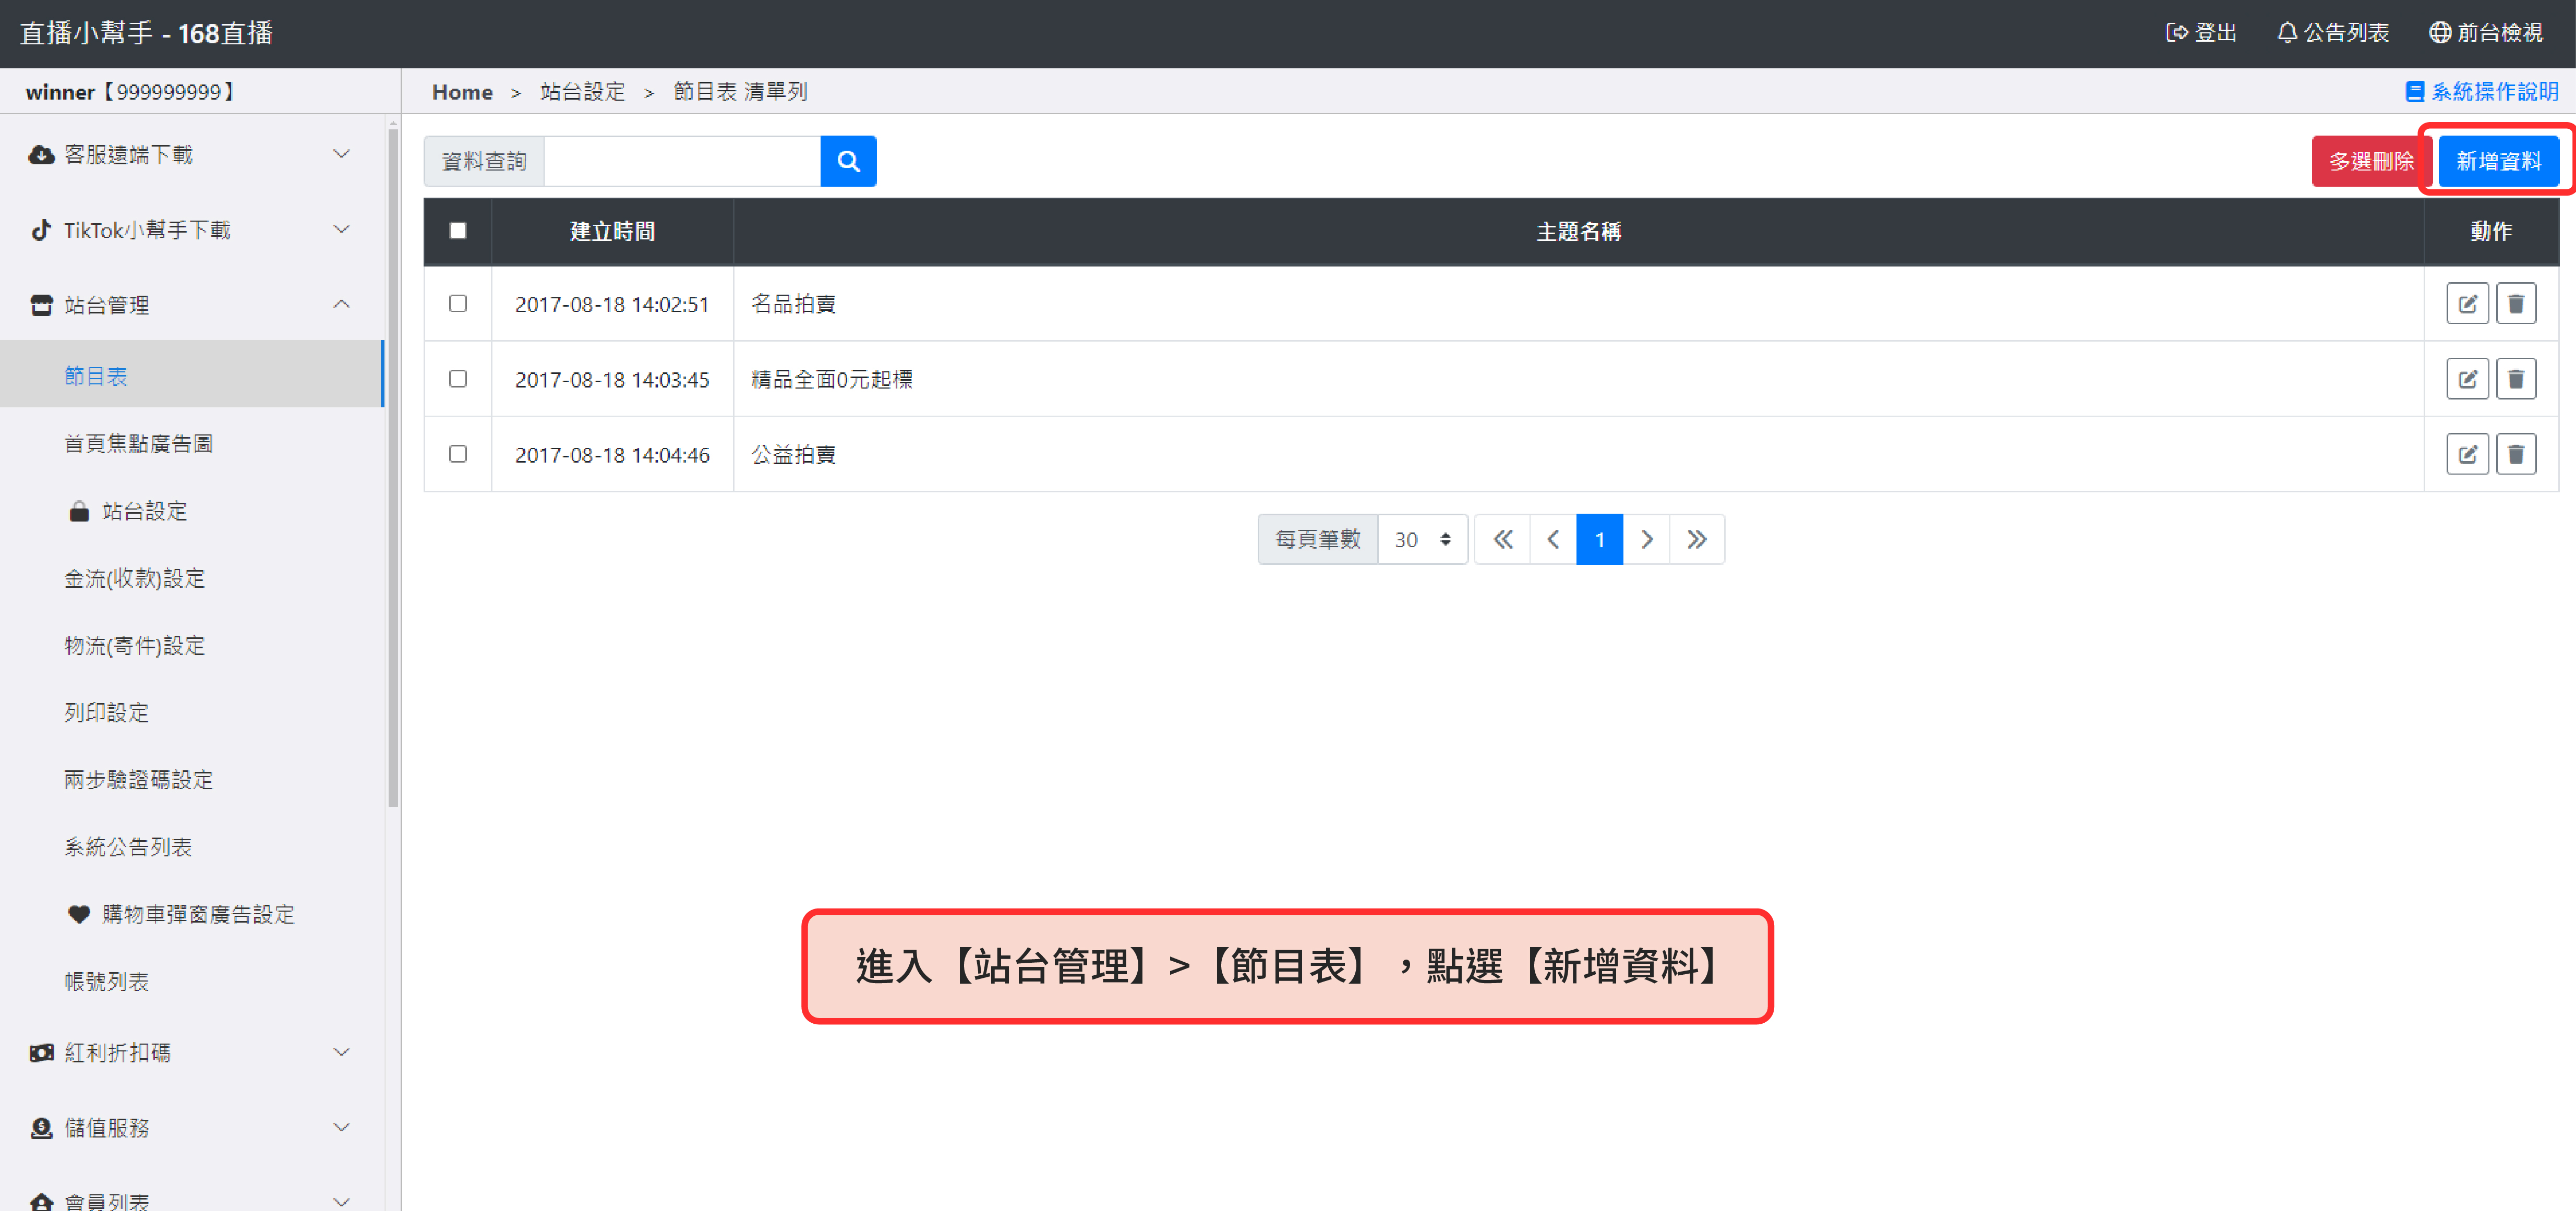Open 首頁焦點廣告圖 in the sidebar

click(138, 444)
